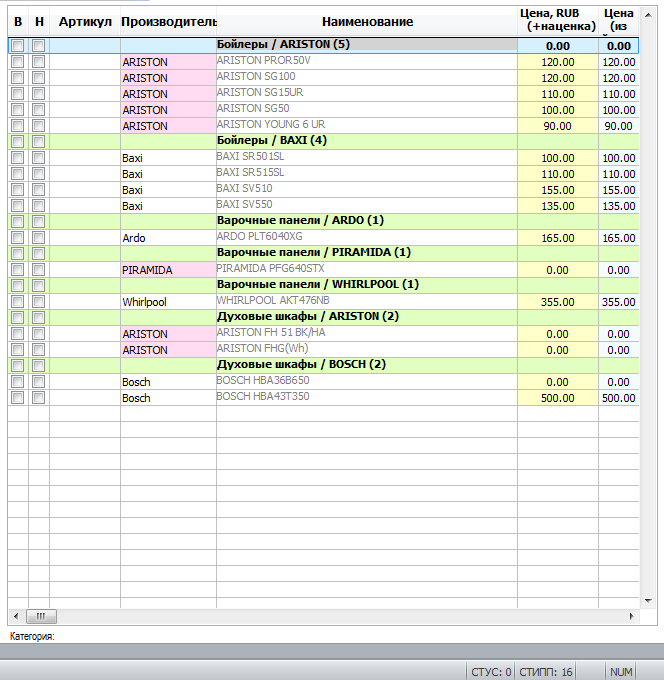Click manufacturer cell PIRAMIDA
The height and width of the screenshot is (680, 664).
[x=168, y=270]
